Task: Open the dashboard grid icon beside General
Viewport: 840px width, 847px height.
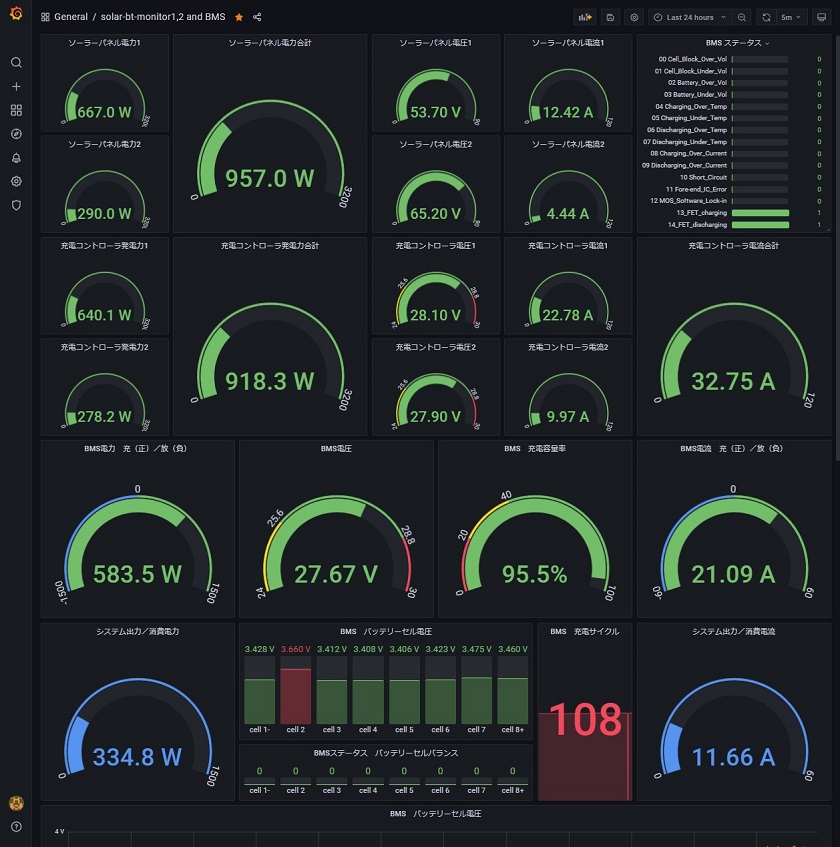Action: [x=45, y=17]
